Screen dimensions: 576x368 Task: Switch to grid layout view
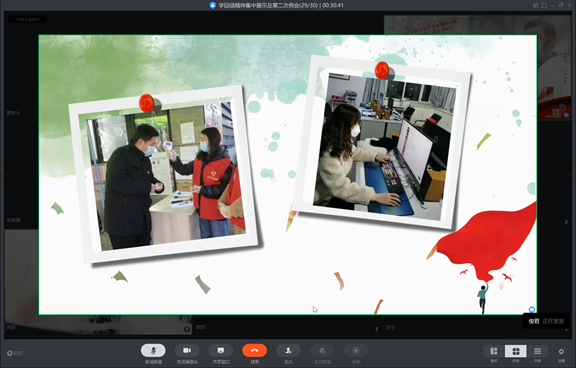516,351
